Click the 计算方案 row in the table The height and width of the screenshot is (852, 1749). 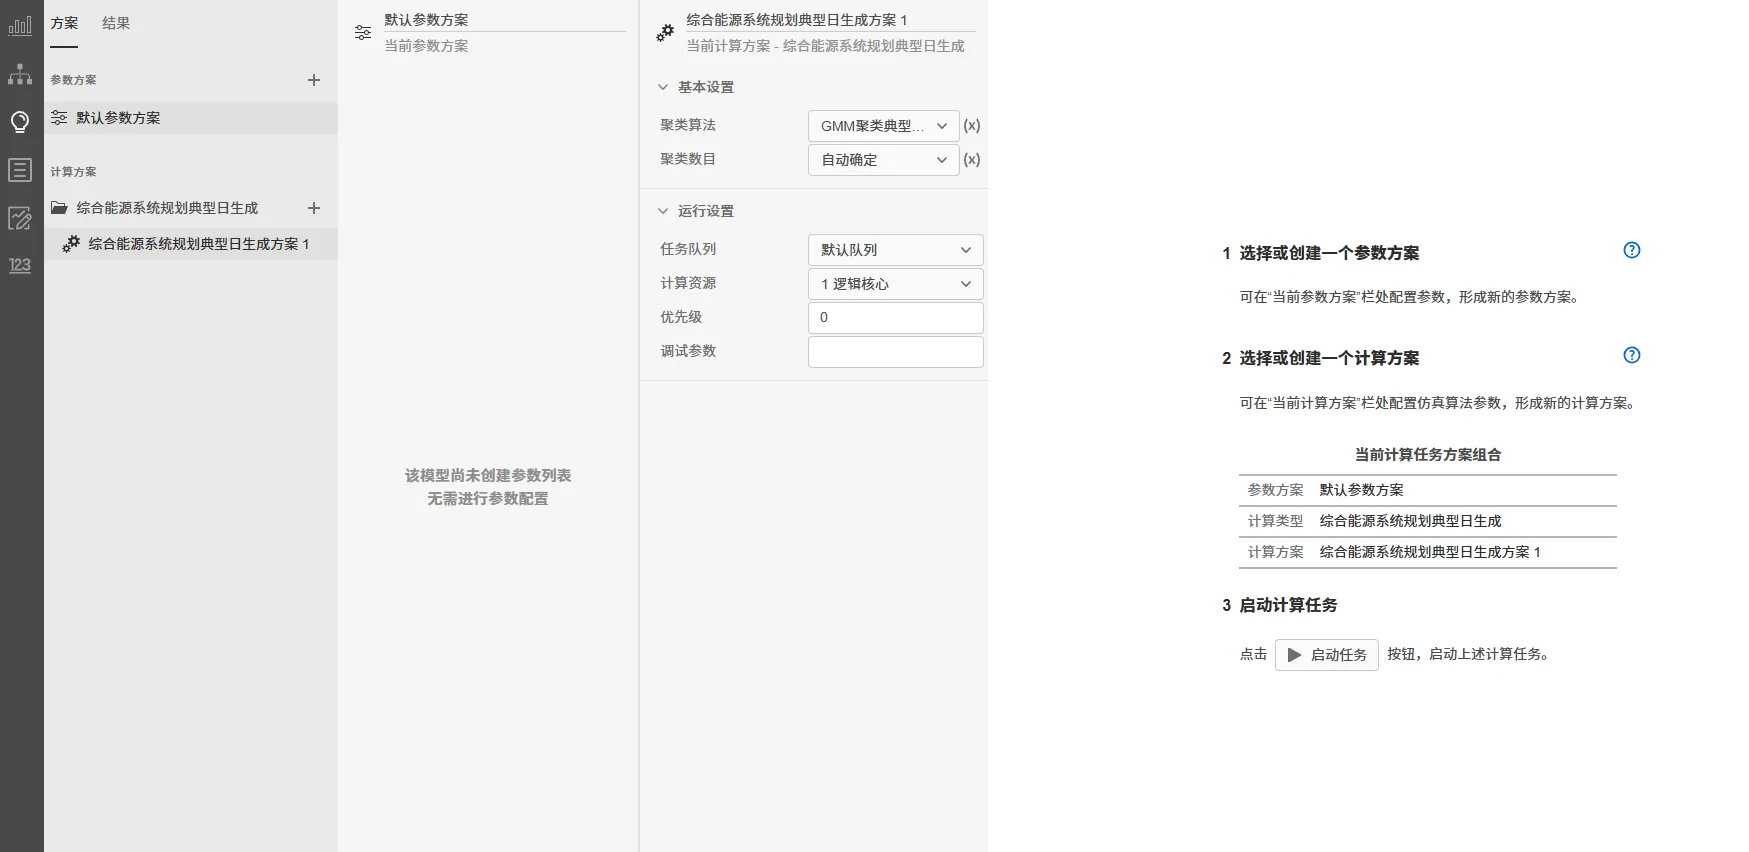coord(1427,552)
